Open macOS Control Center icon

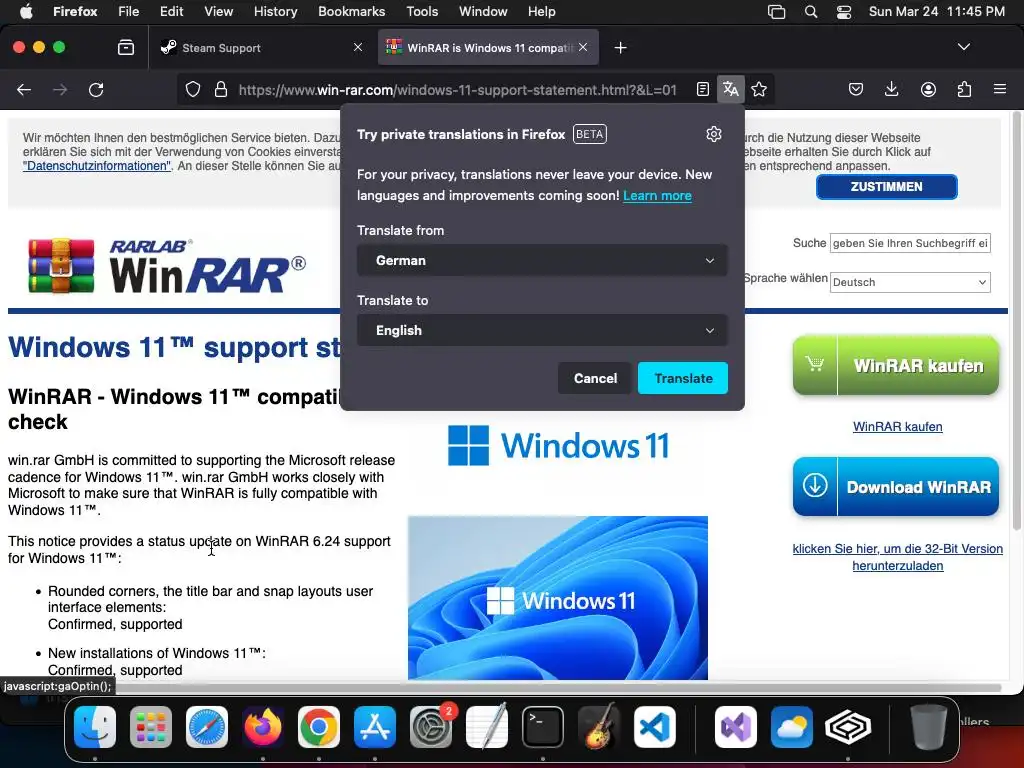click(x=844, y=12)
